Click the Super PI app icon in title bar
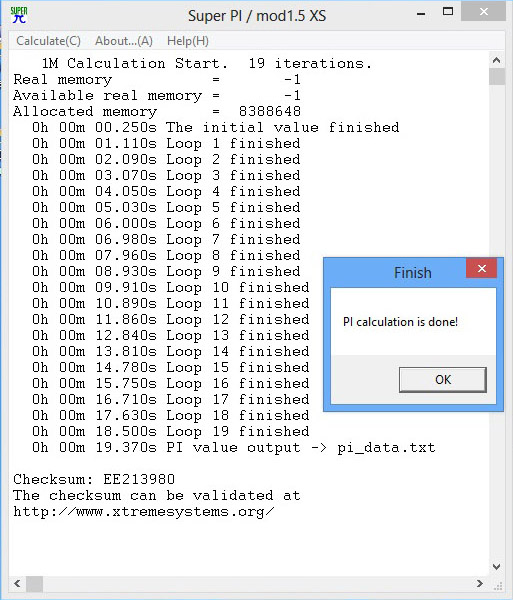Image resolution: width=513 pixels, height=600 pixels. [19, 15]
